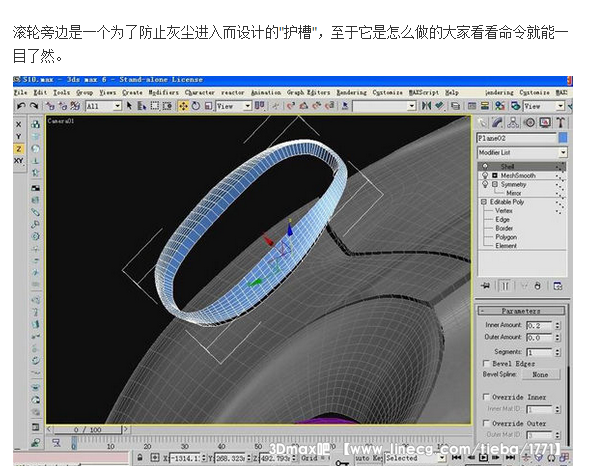Restrict to Y axis button
The width and height of the screenshot is (590, 466).
tap(19, 137)
